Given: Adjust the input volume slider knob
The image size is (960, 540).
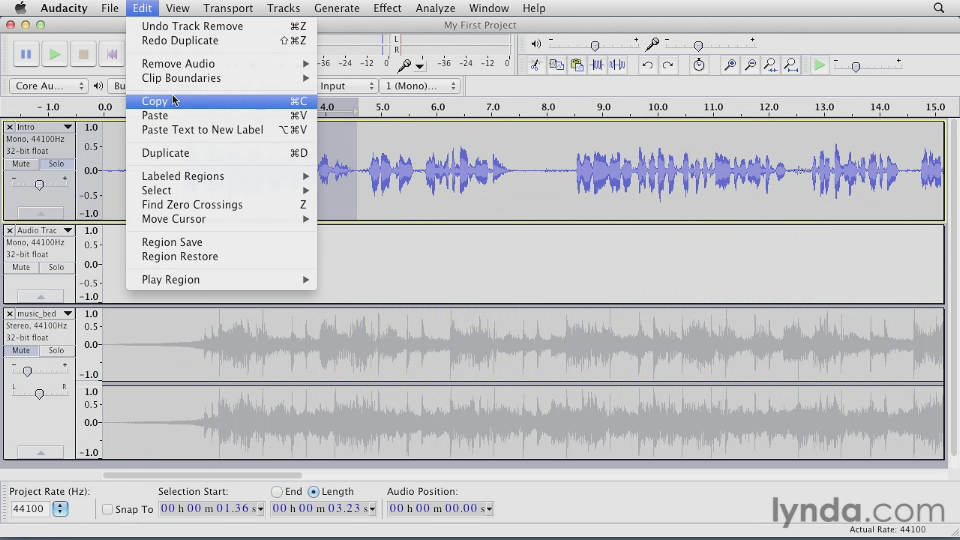Looking at the screenshot, I should (x=698, y=46).
